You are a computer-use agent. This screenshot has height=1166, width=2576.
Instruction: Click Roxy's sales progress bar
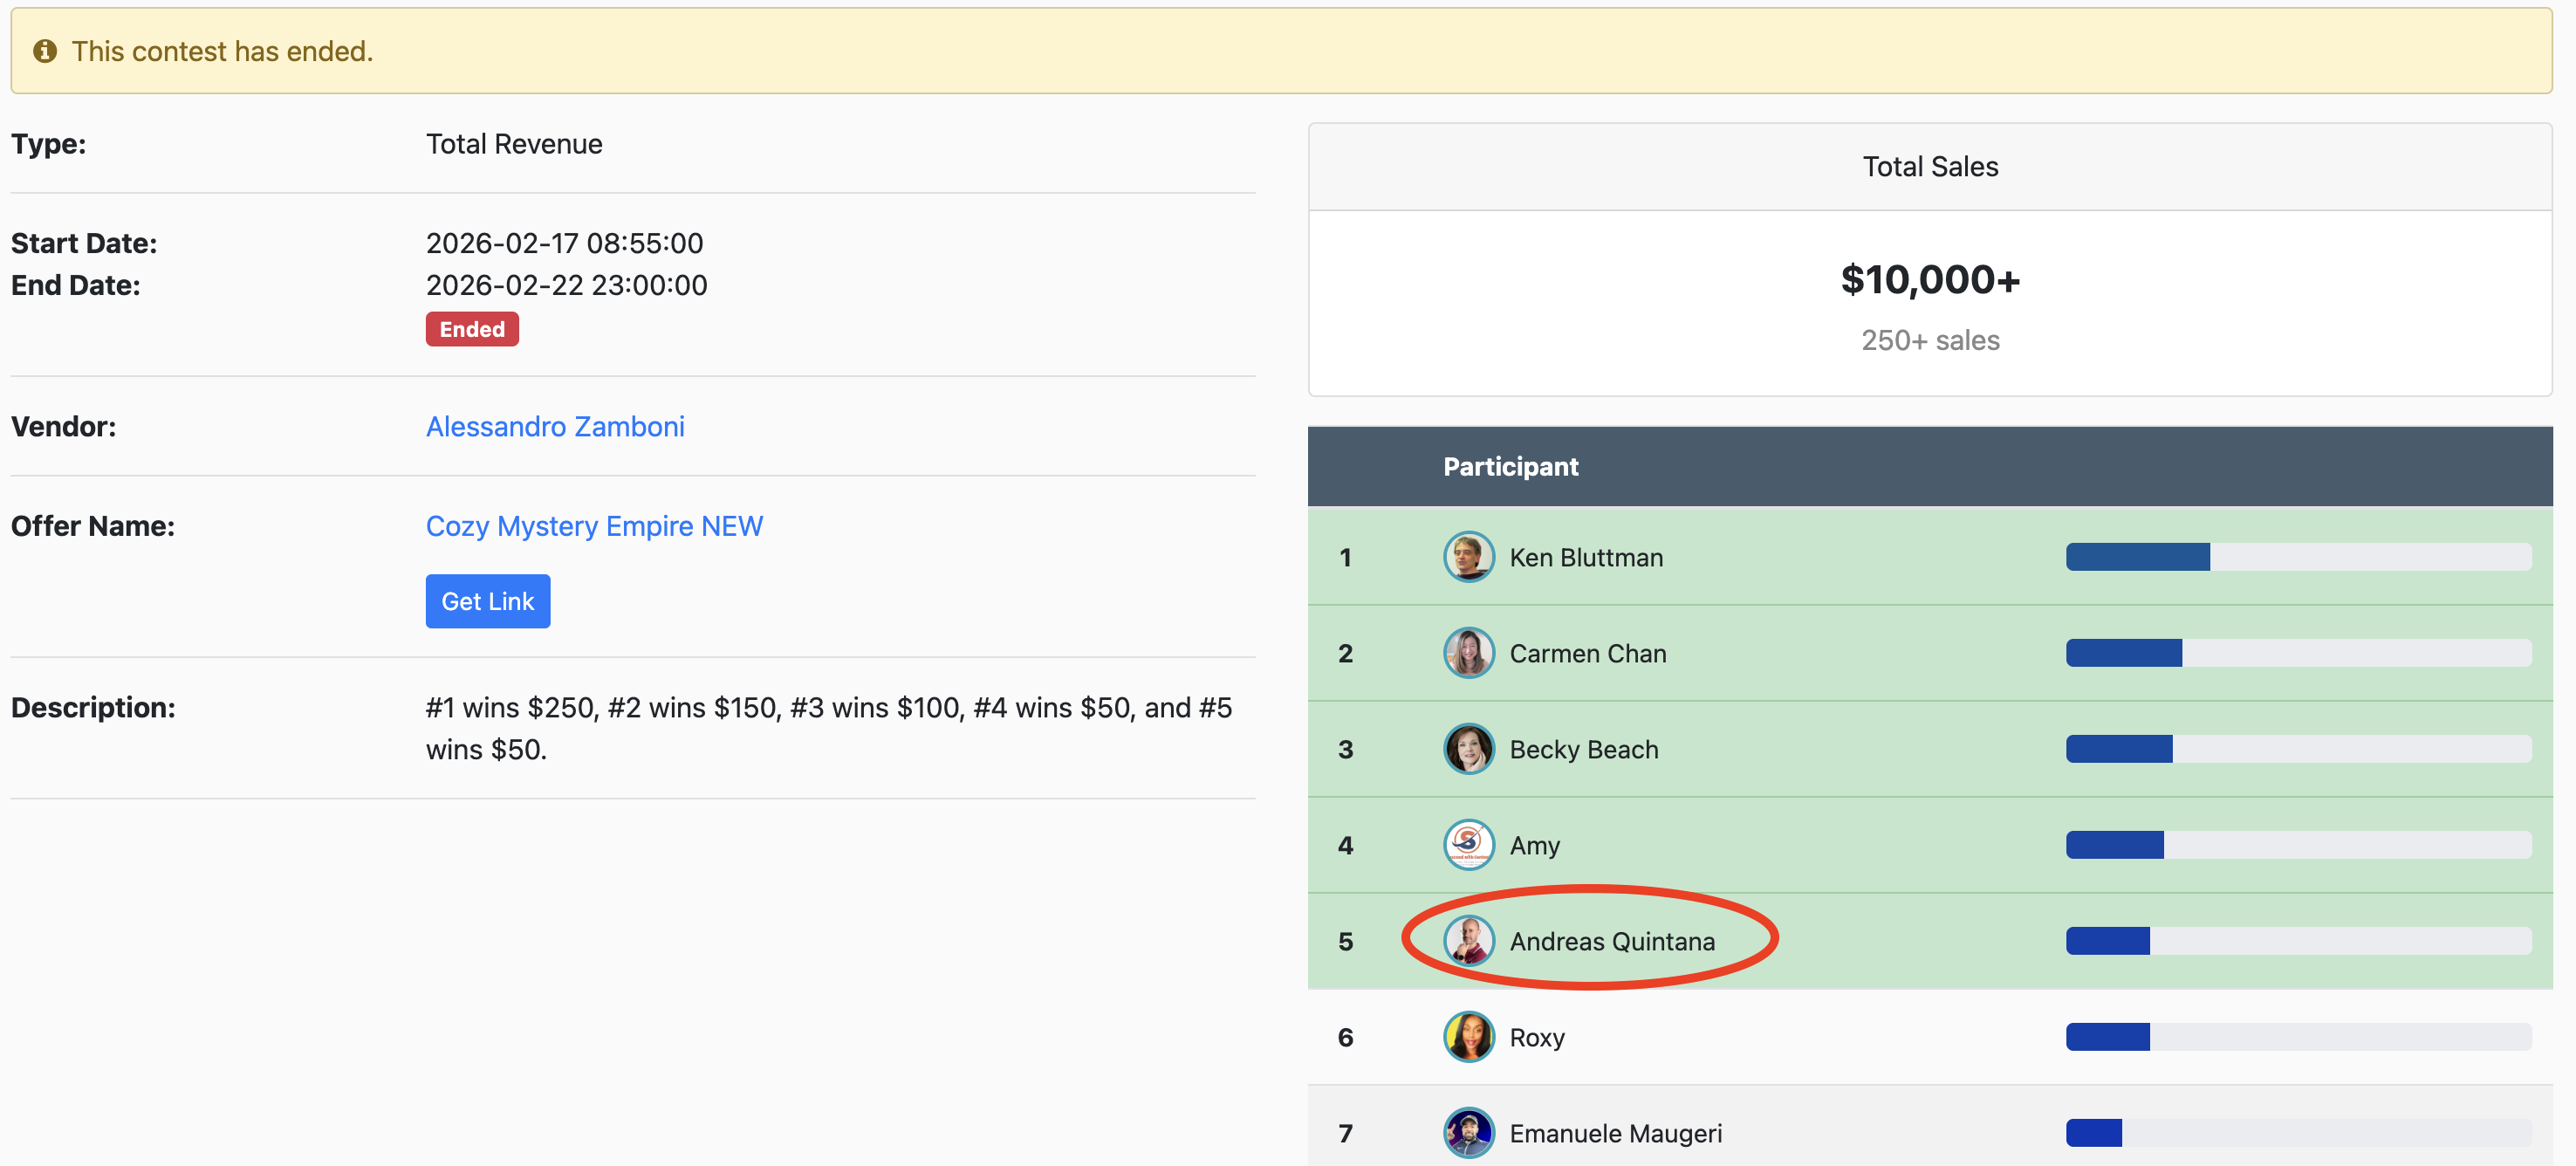click(x=2298, y=1037)
